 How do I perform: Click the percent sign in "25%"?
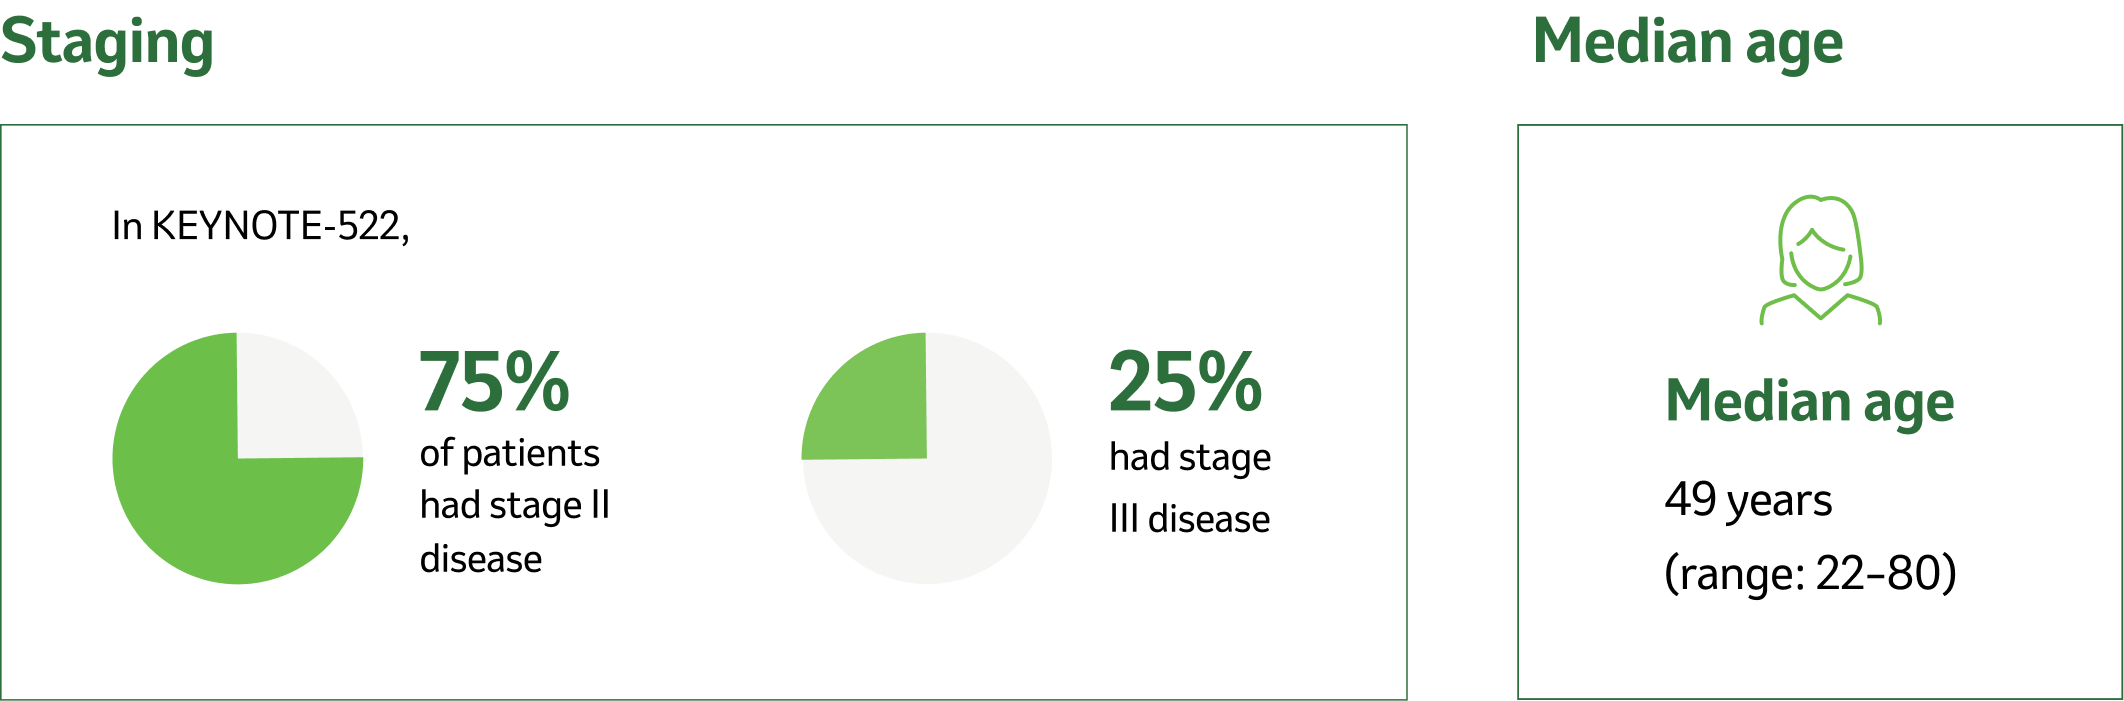(1230, 381)
